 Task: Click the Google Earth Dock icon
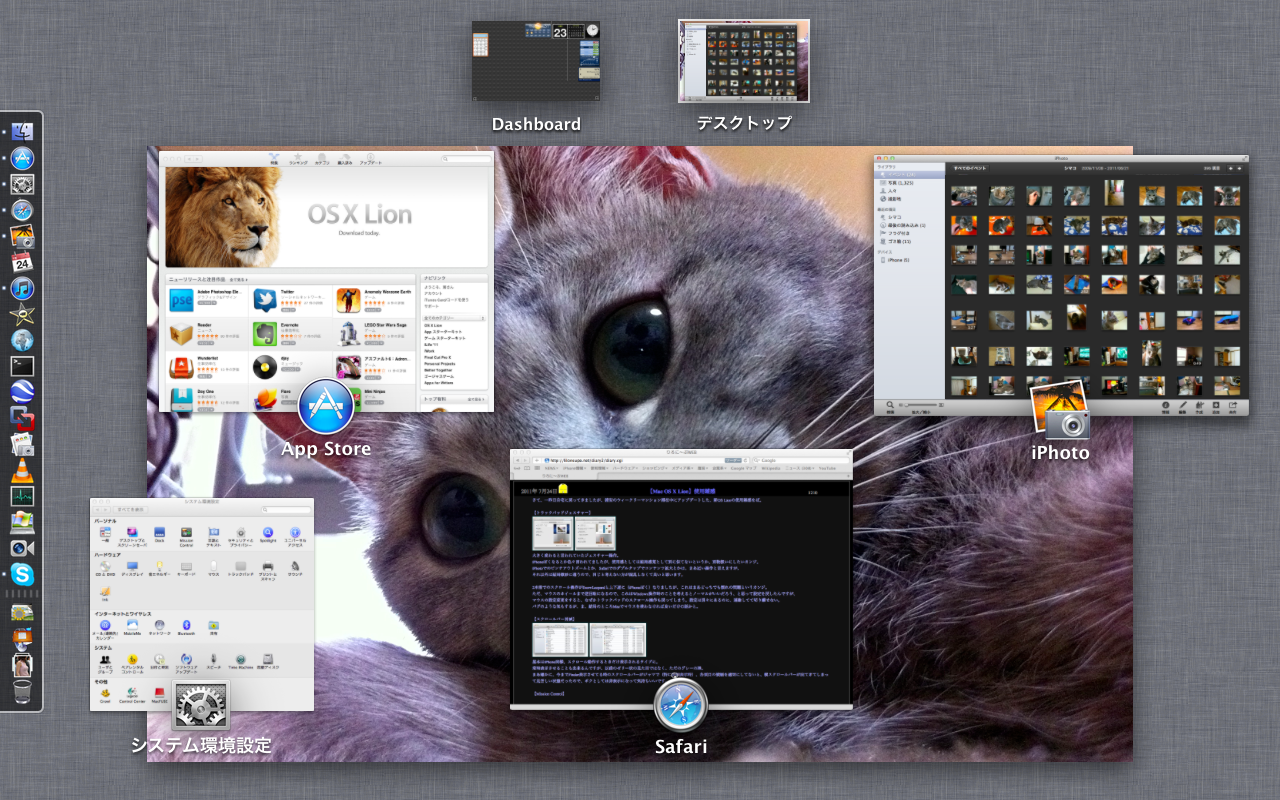tap(22, 392)
